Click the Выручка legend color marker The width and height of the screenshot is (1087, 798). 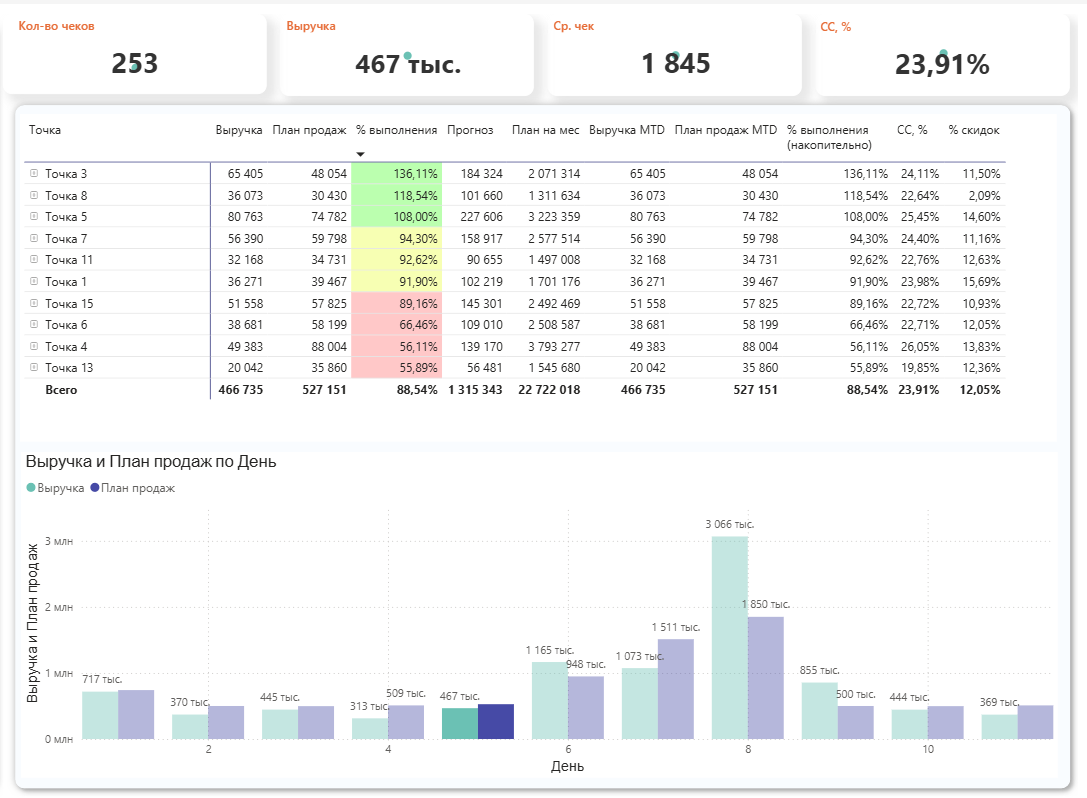tap(31, 488)
